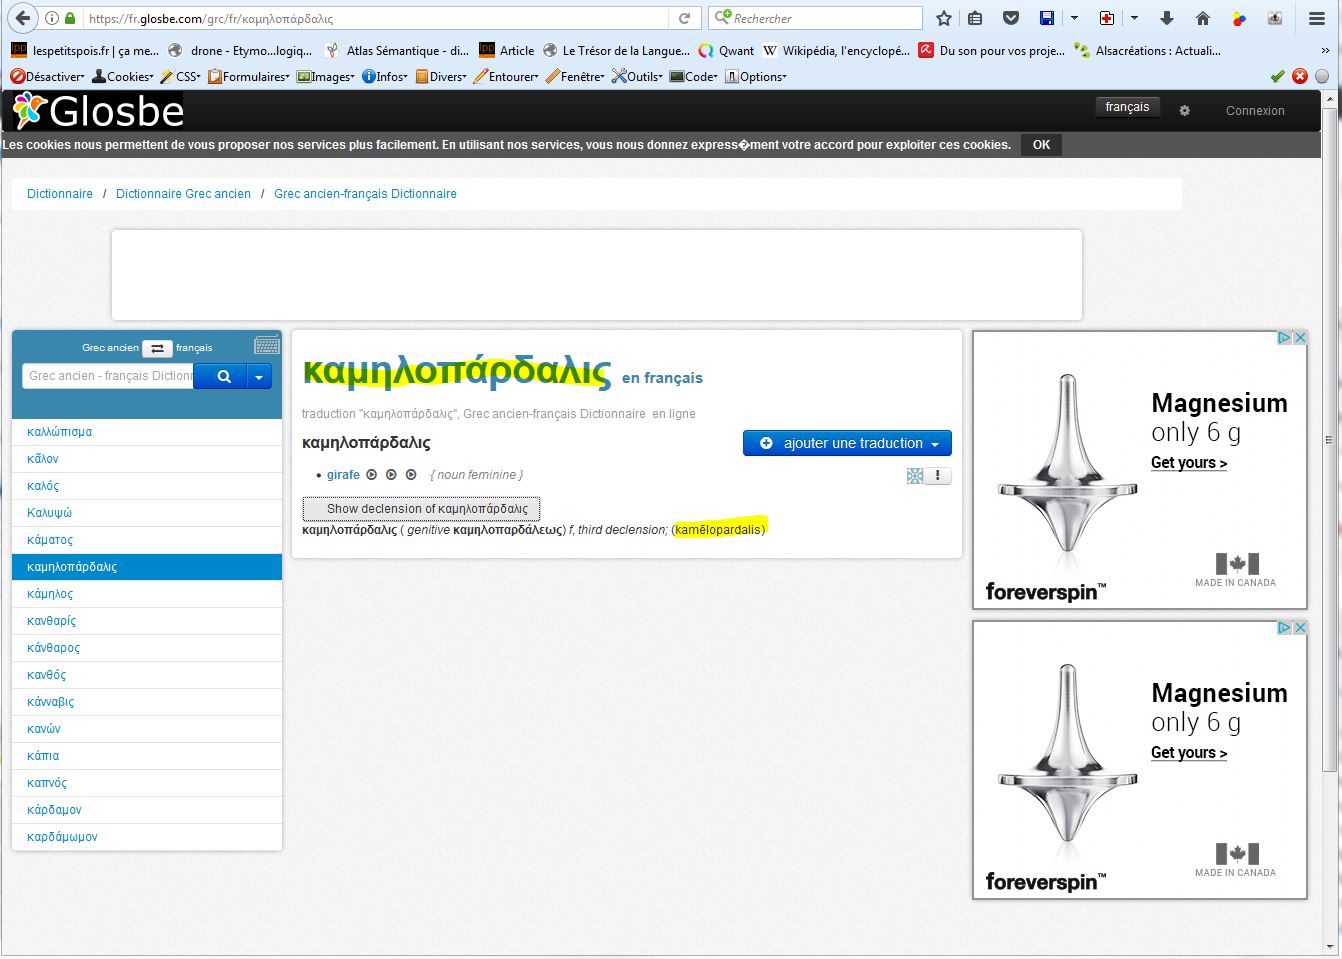Go to Dictionnaire Grec ancien breadcrumb

183,194
